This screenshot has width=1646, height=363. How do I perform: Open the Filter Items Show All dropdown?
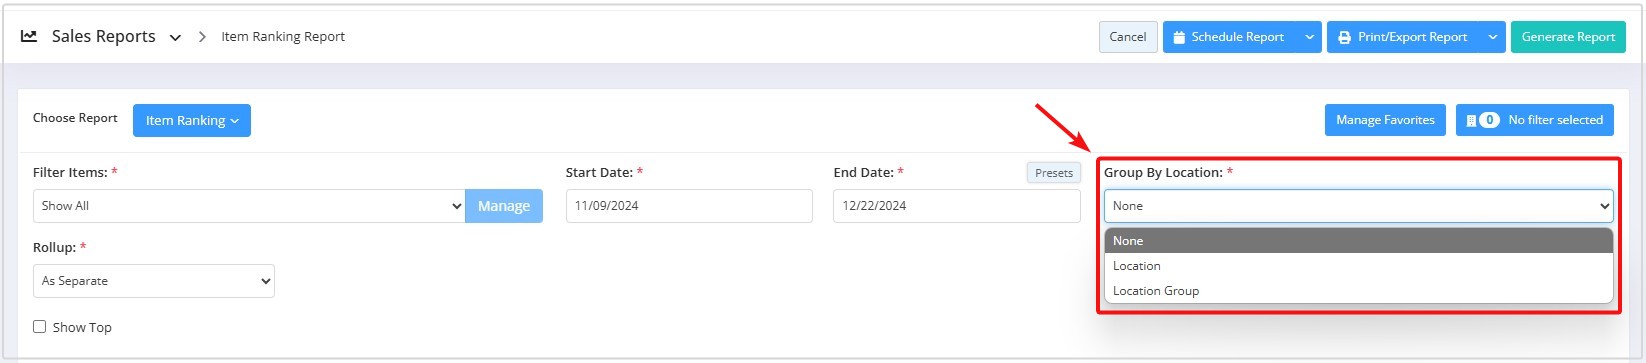pyautogui.click(x=249, y=206)
